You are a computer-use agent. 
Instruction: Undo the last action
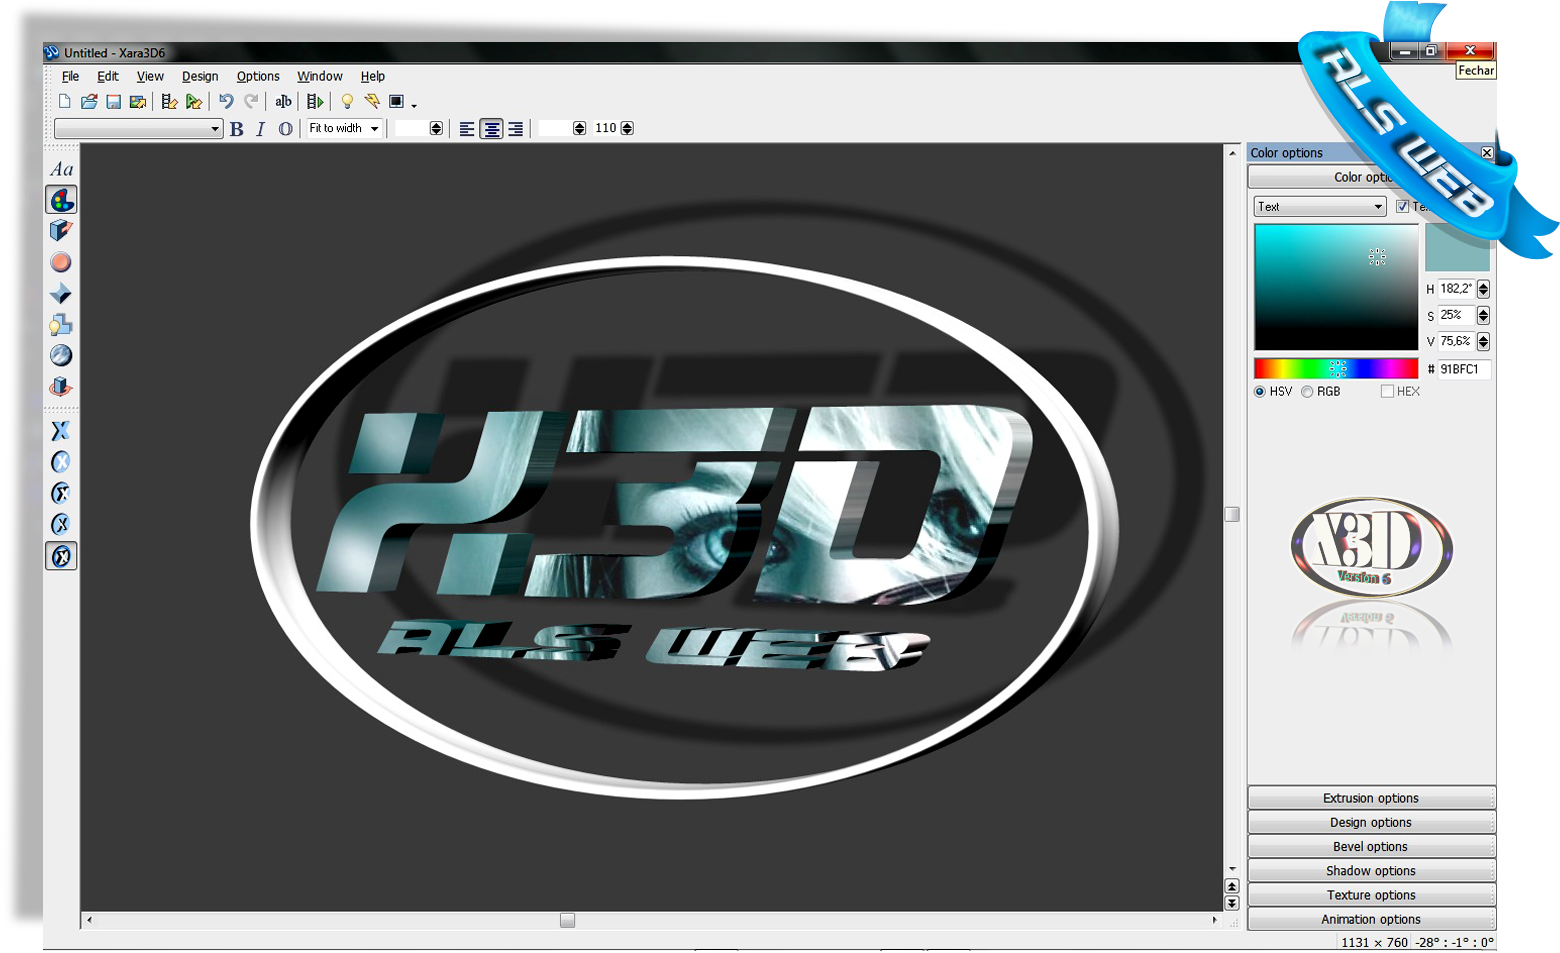pyautogui.click(x=226, y=101)
